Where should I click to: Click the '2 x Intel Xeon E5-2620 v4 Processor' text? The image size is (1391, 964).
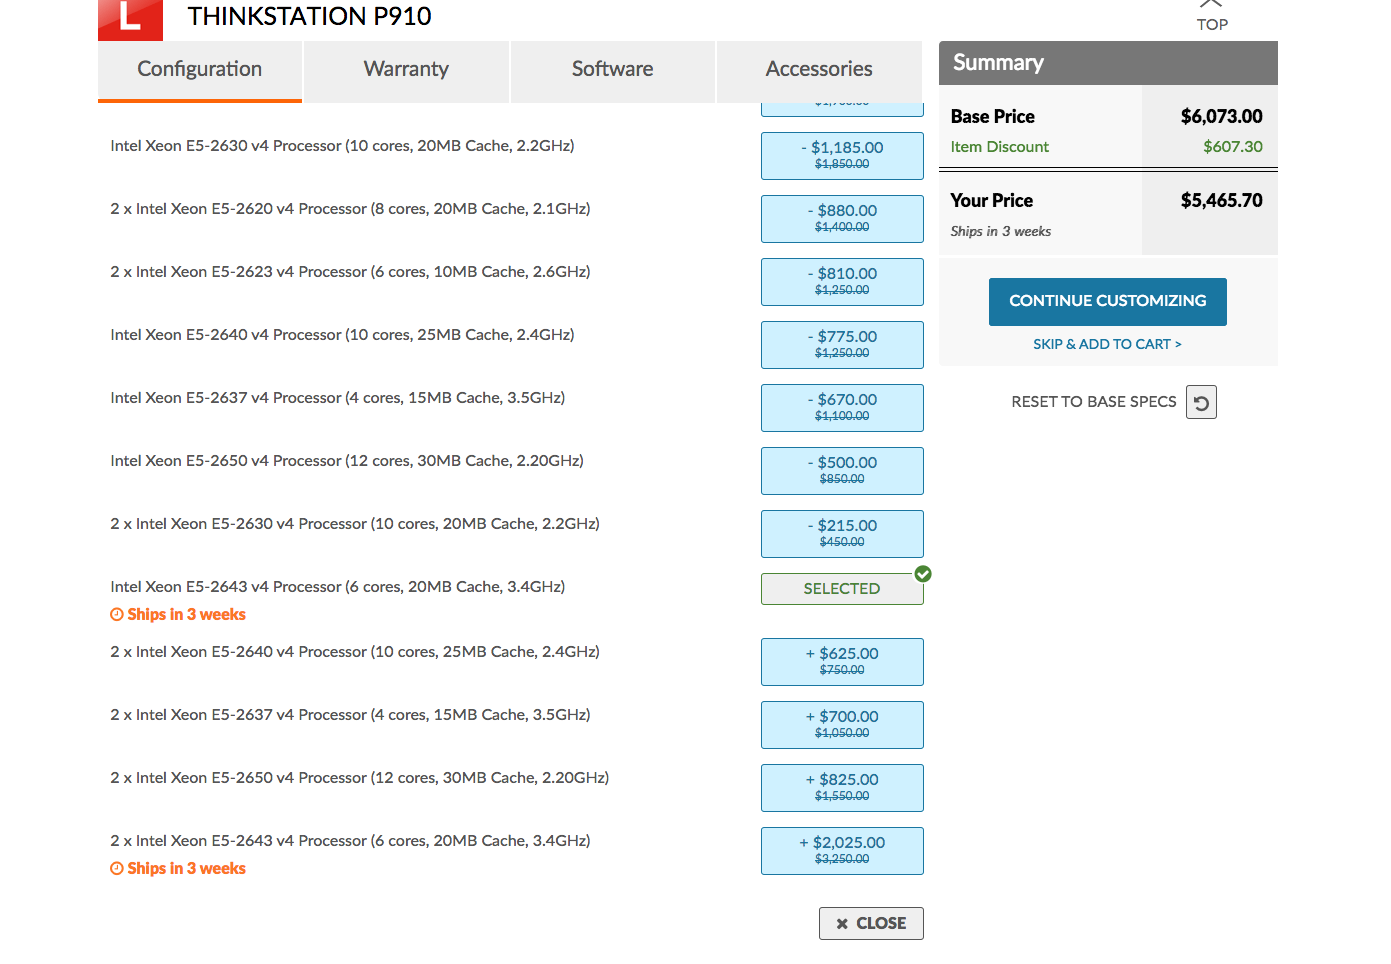[350, 209]
